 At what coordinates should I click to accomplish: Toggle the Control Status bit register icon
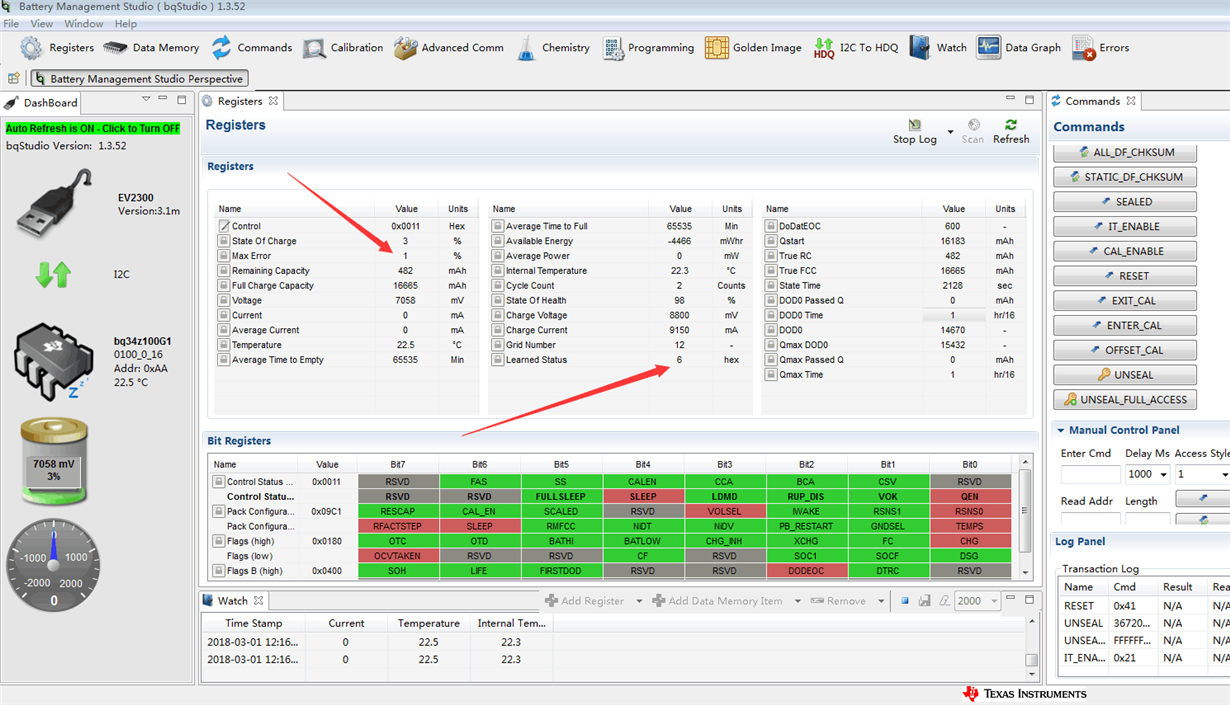(x=218, y=482)
